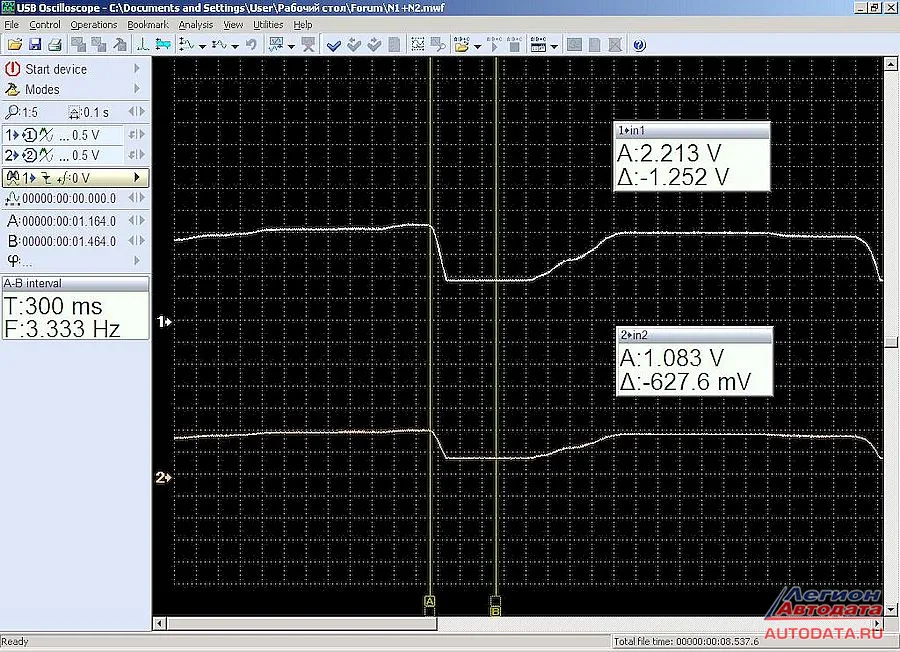Click the time base 0.1 s icon
Screen dimensions: 900x652
pyautogui.click(x=75, y=112)
